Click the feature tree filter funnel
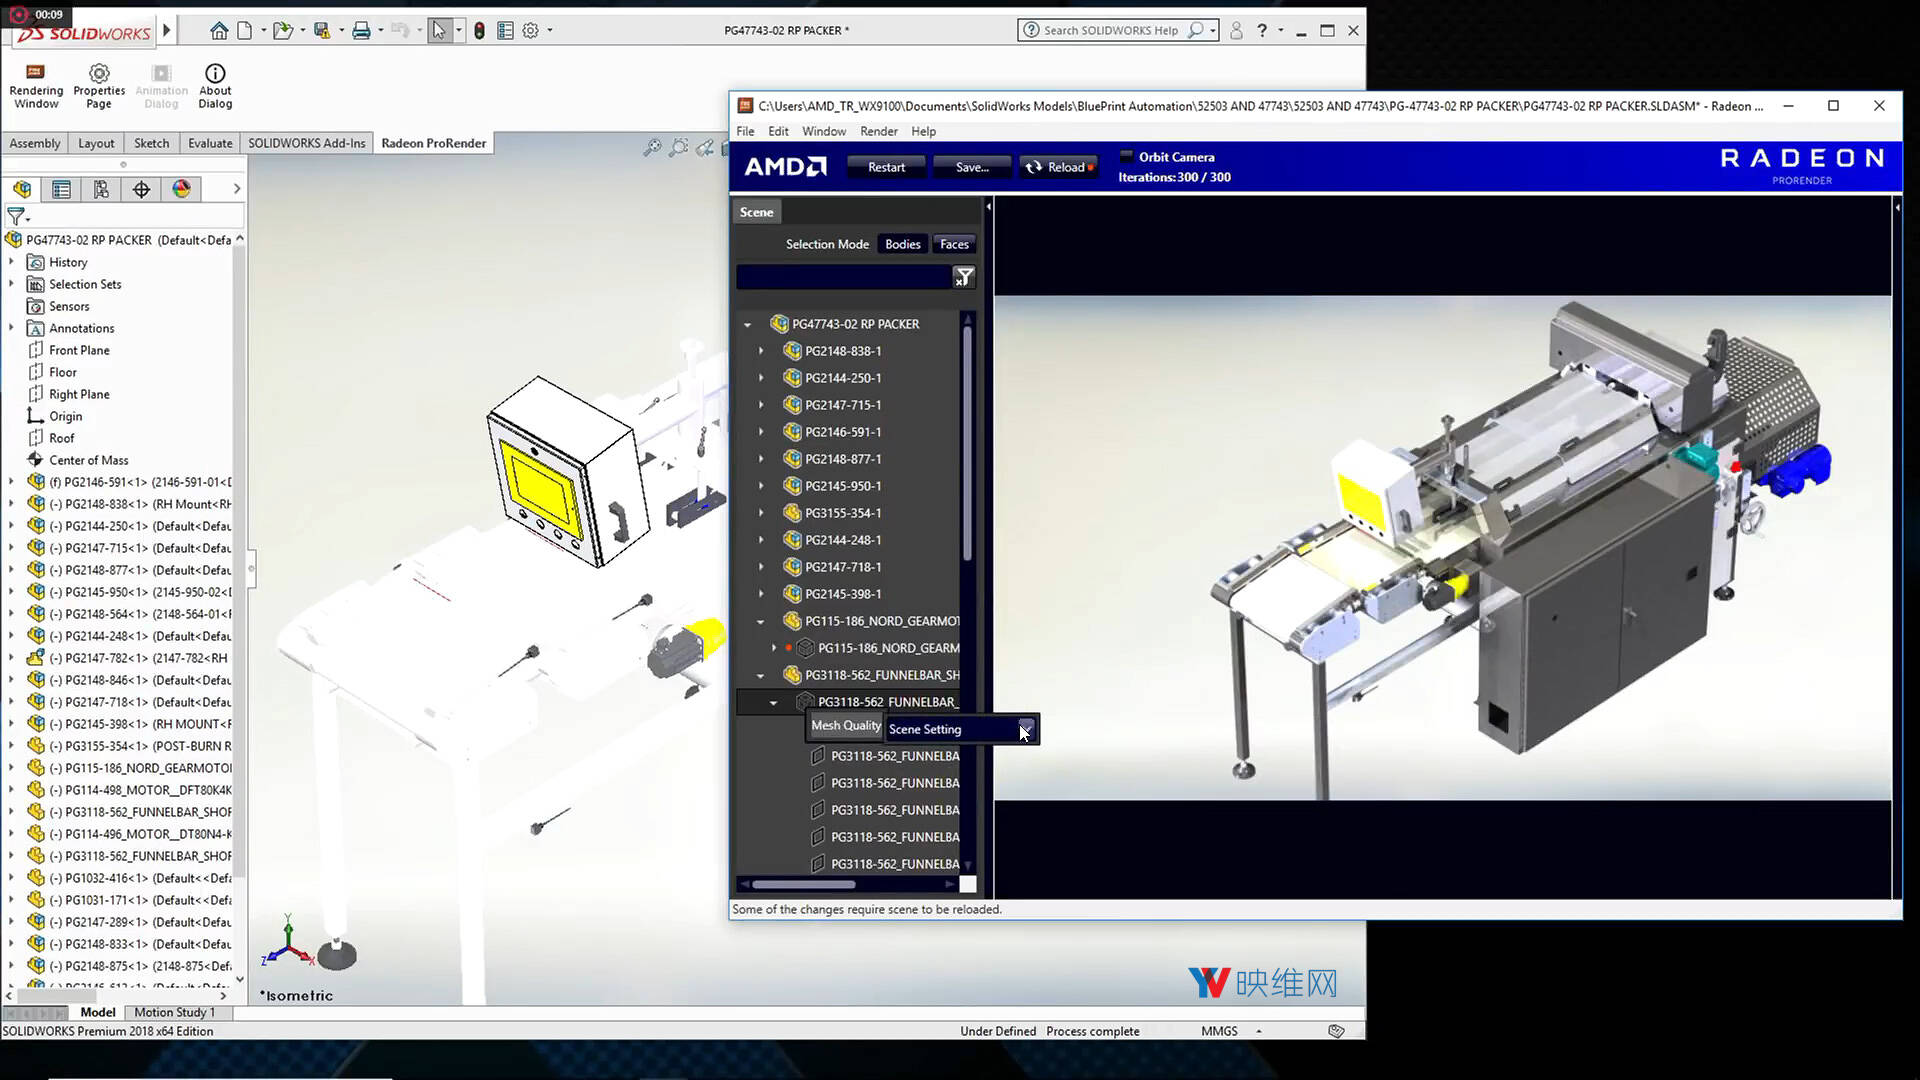The height and width of the screenshot is (1080, 1920). pos(16,216)
